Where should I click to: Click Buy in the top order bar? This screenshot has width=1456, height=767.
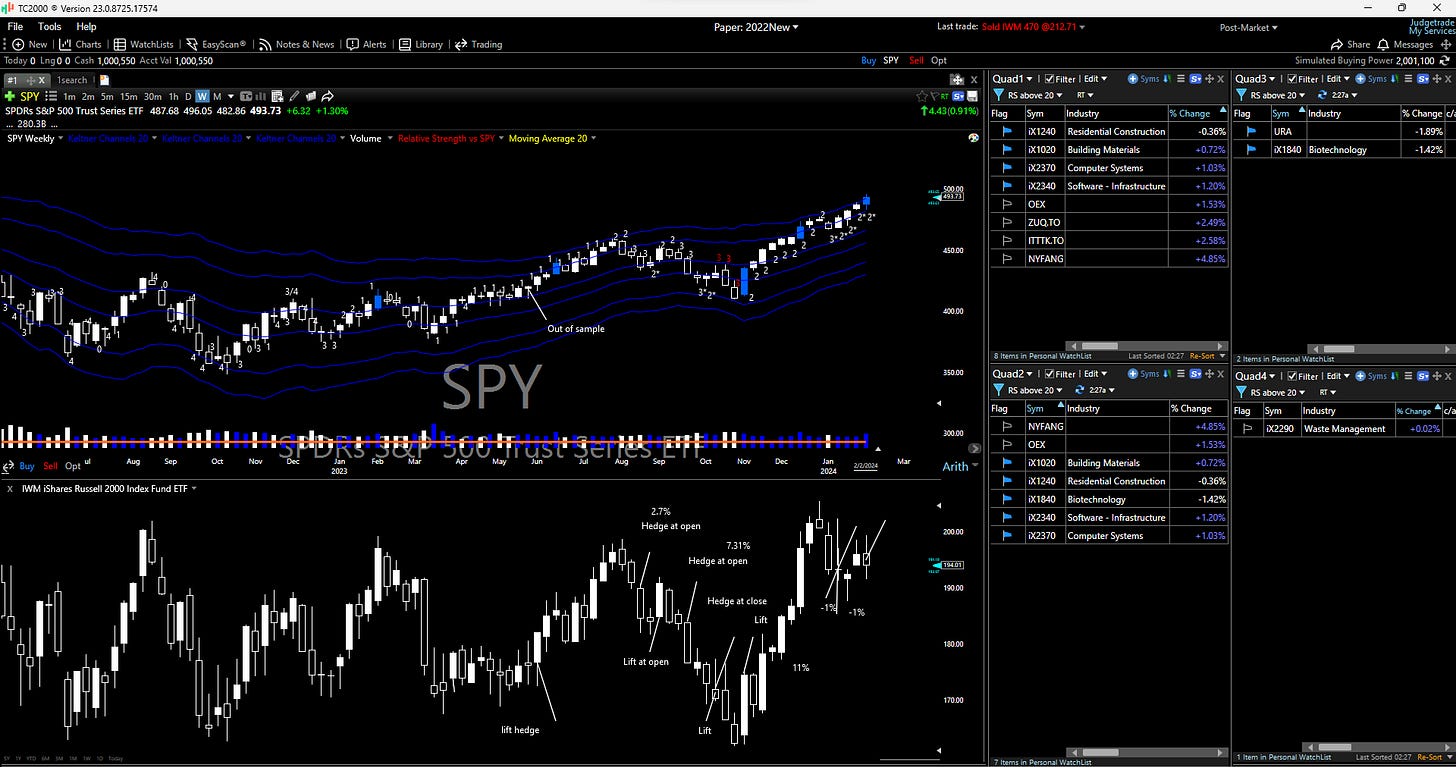click(x=868, y=60)
